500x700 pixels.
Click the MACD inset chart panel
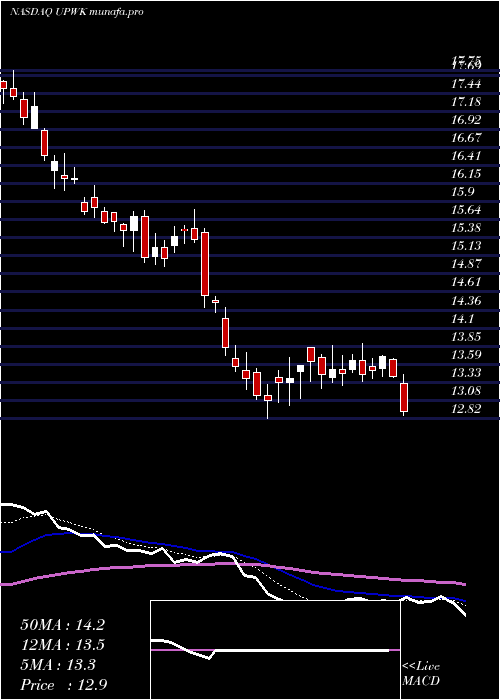click(275, 650)
